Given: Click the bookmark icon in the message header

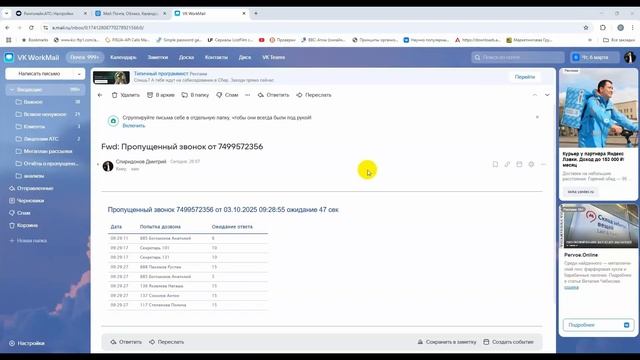Looking at the screenshot, I should [495, 164].
